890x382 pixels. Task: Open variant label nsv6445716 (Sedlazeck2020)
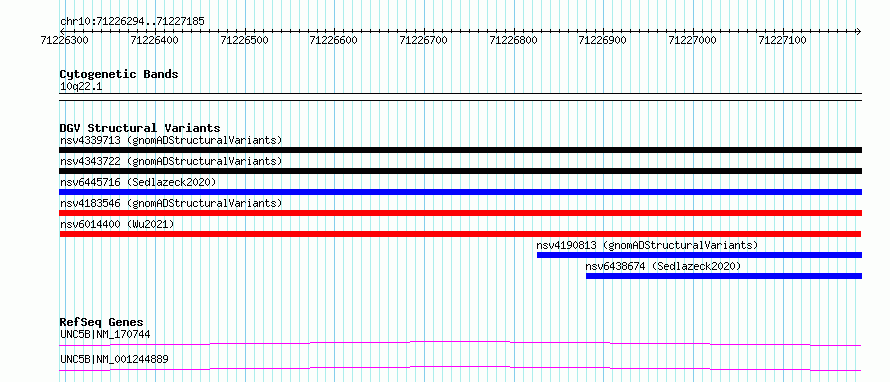(x=138, y=182)
